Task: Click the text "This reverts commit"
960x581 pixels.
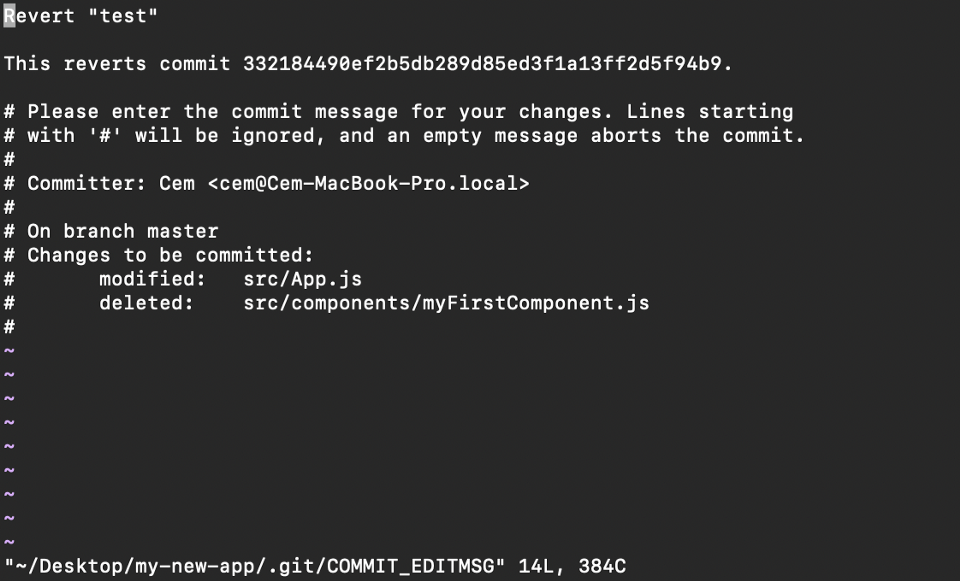Action: click(118, 64)
